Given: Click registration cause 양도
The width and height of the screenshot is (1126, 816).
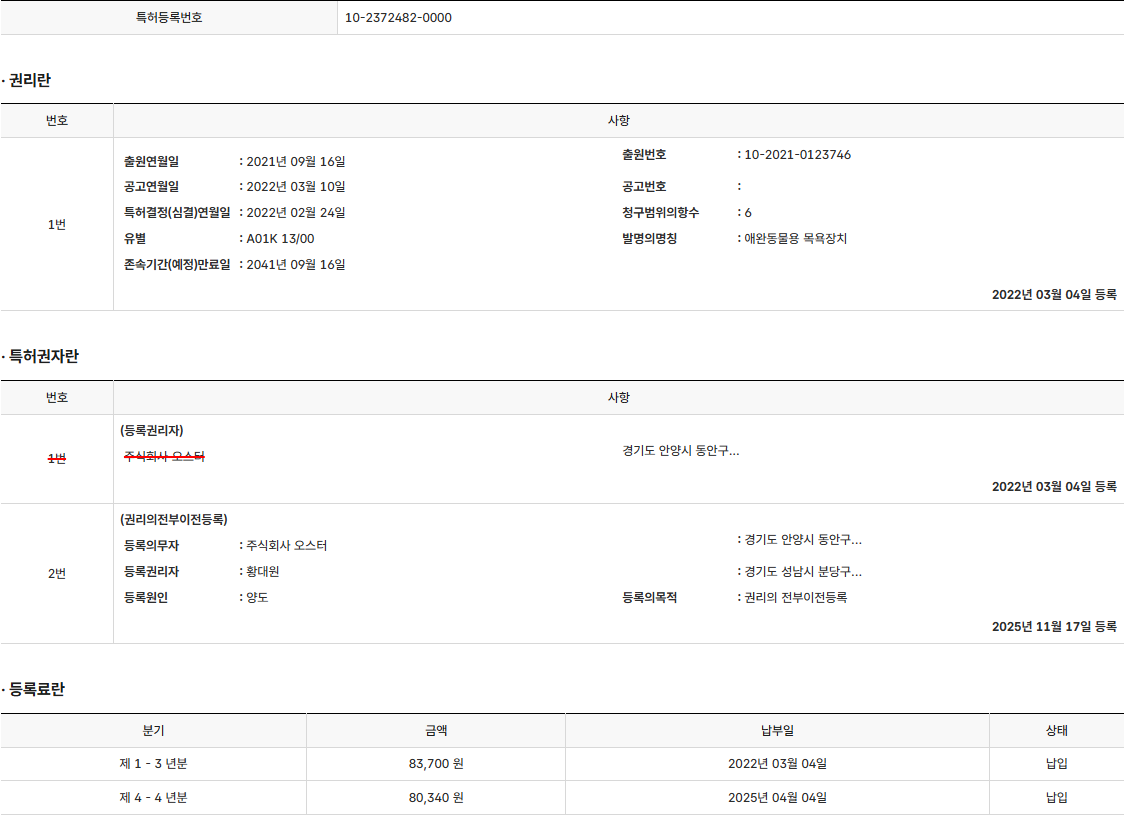Looking at the screenshot, I should pyautogui.click(x=257, y=598).
